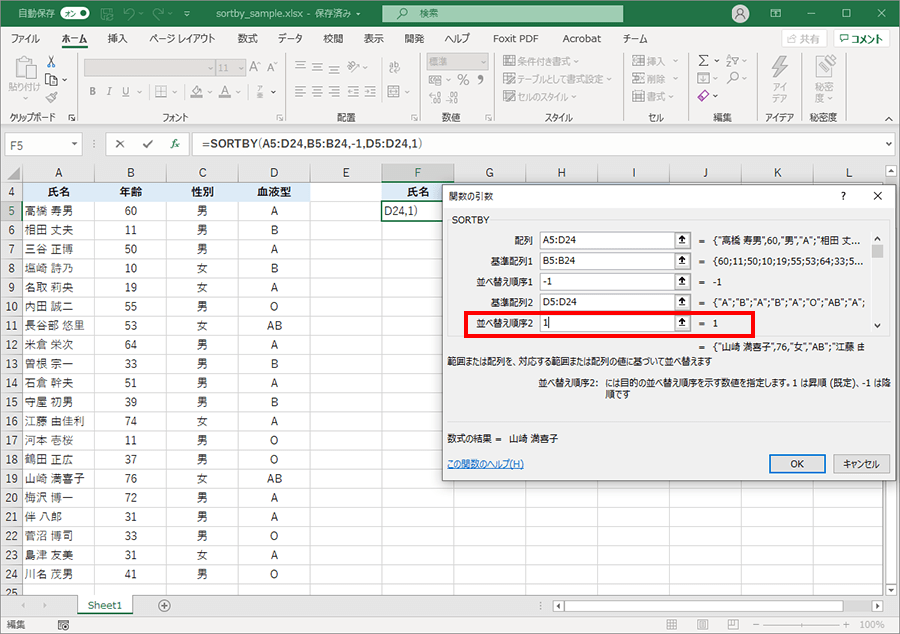Click the コメント button

coord(861,38)
